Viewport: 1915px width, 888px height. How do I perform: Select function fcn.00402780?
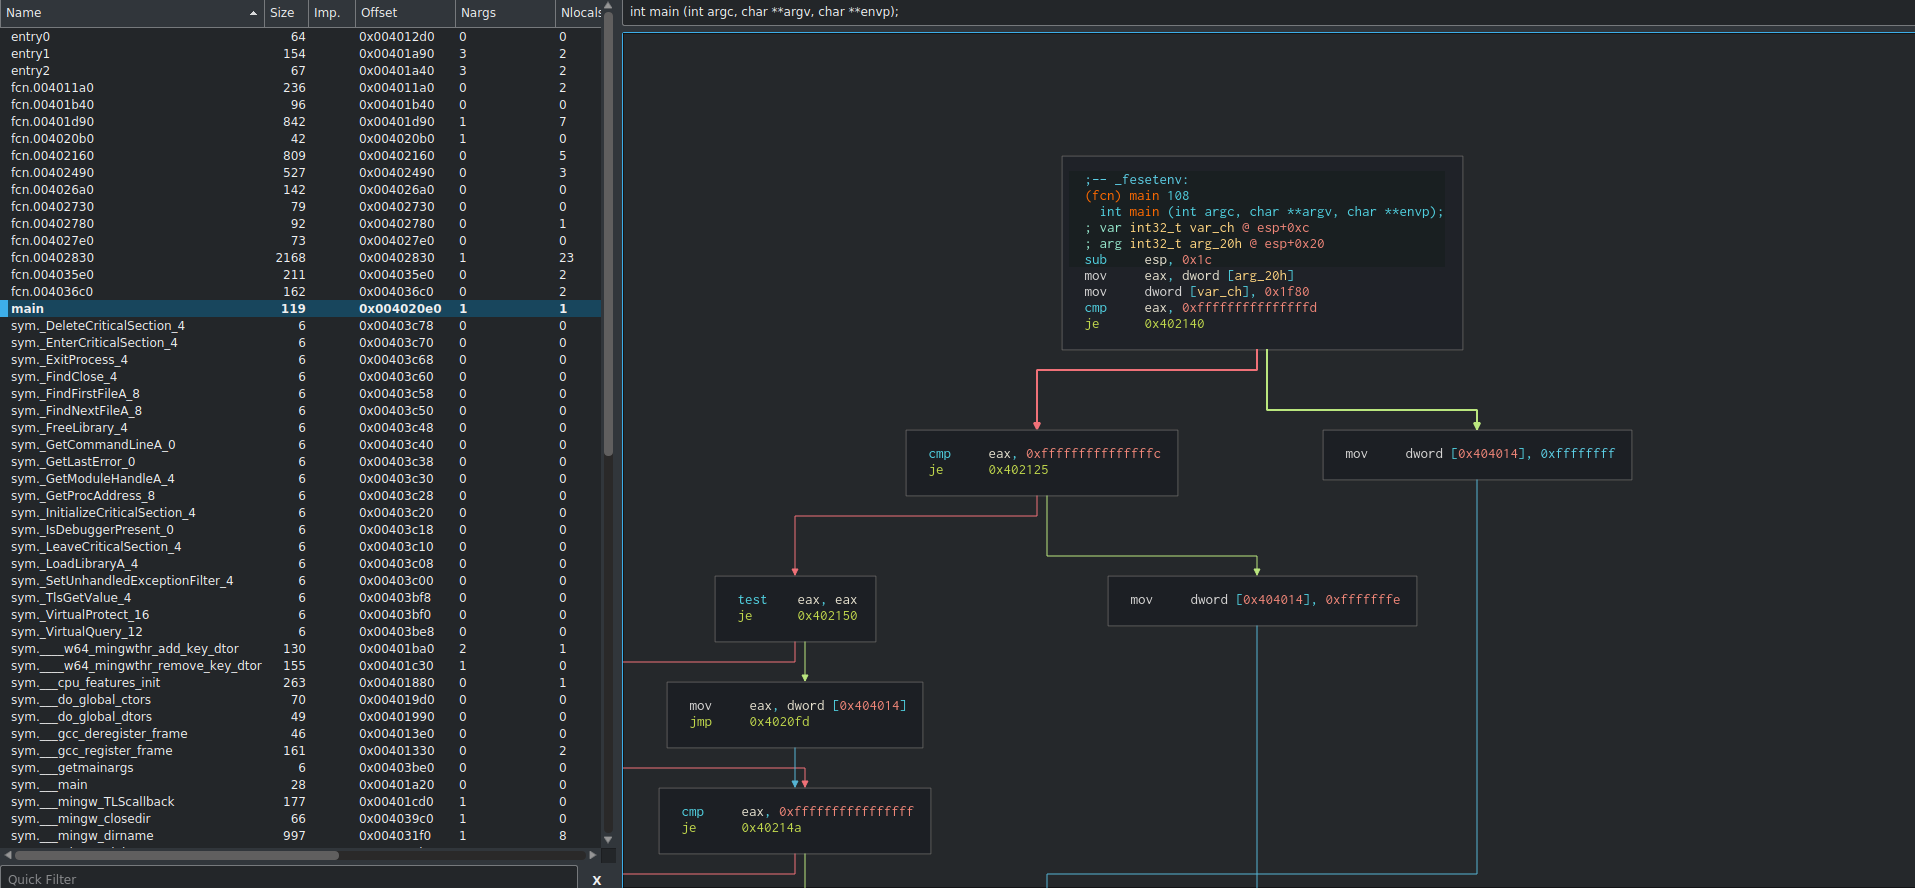pos(301,224)
